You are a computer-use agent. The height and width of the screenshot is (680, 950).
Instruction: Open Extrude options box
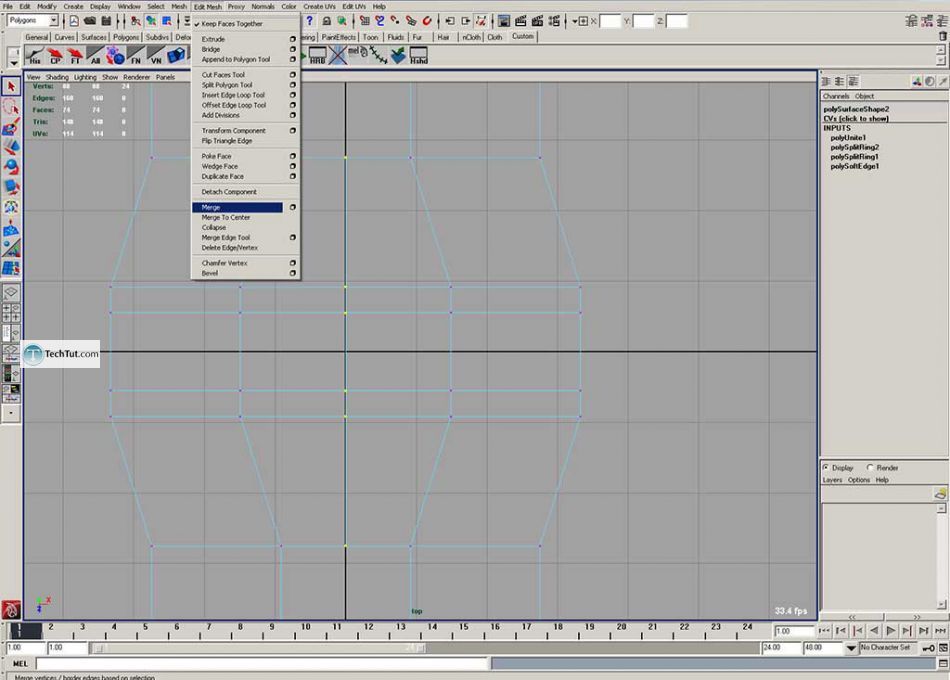293,39
